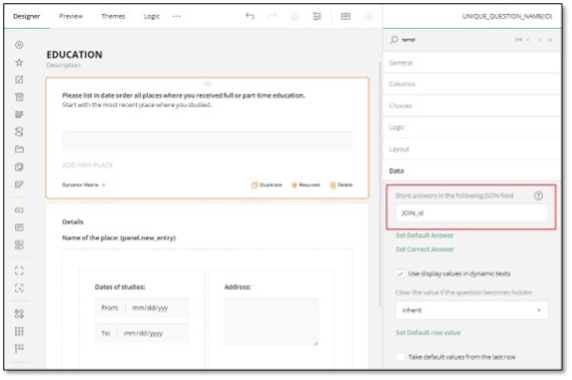The image size is (572, 380).
Task: Toggle Use display values in dynamic texts
Action: 400,274
